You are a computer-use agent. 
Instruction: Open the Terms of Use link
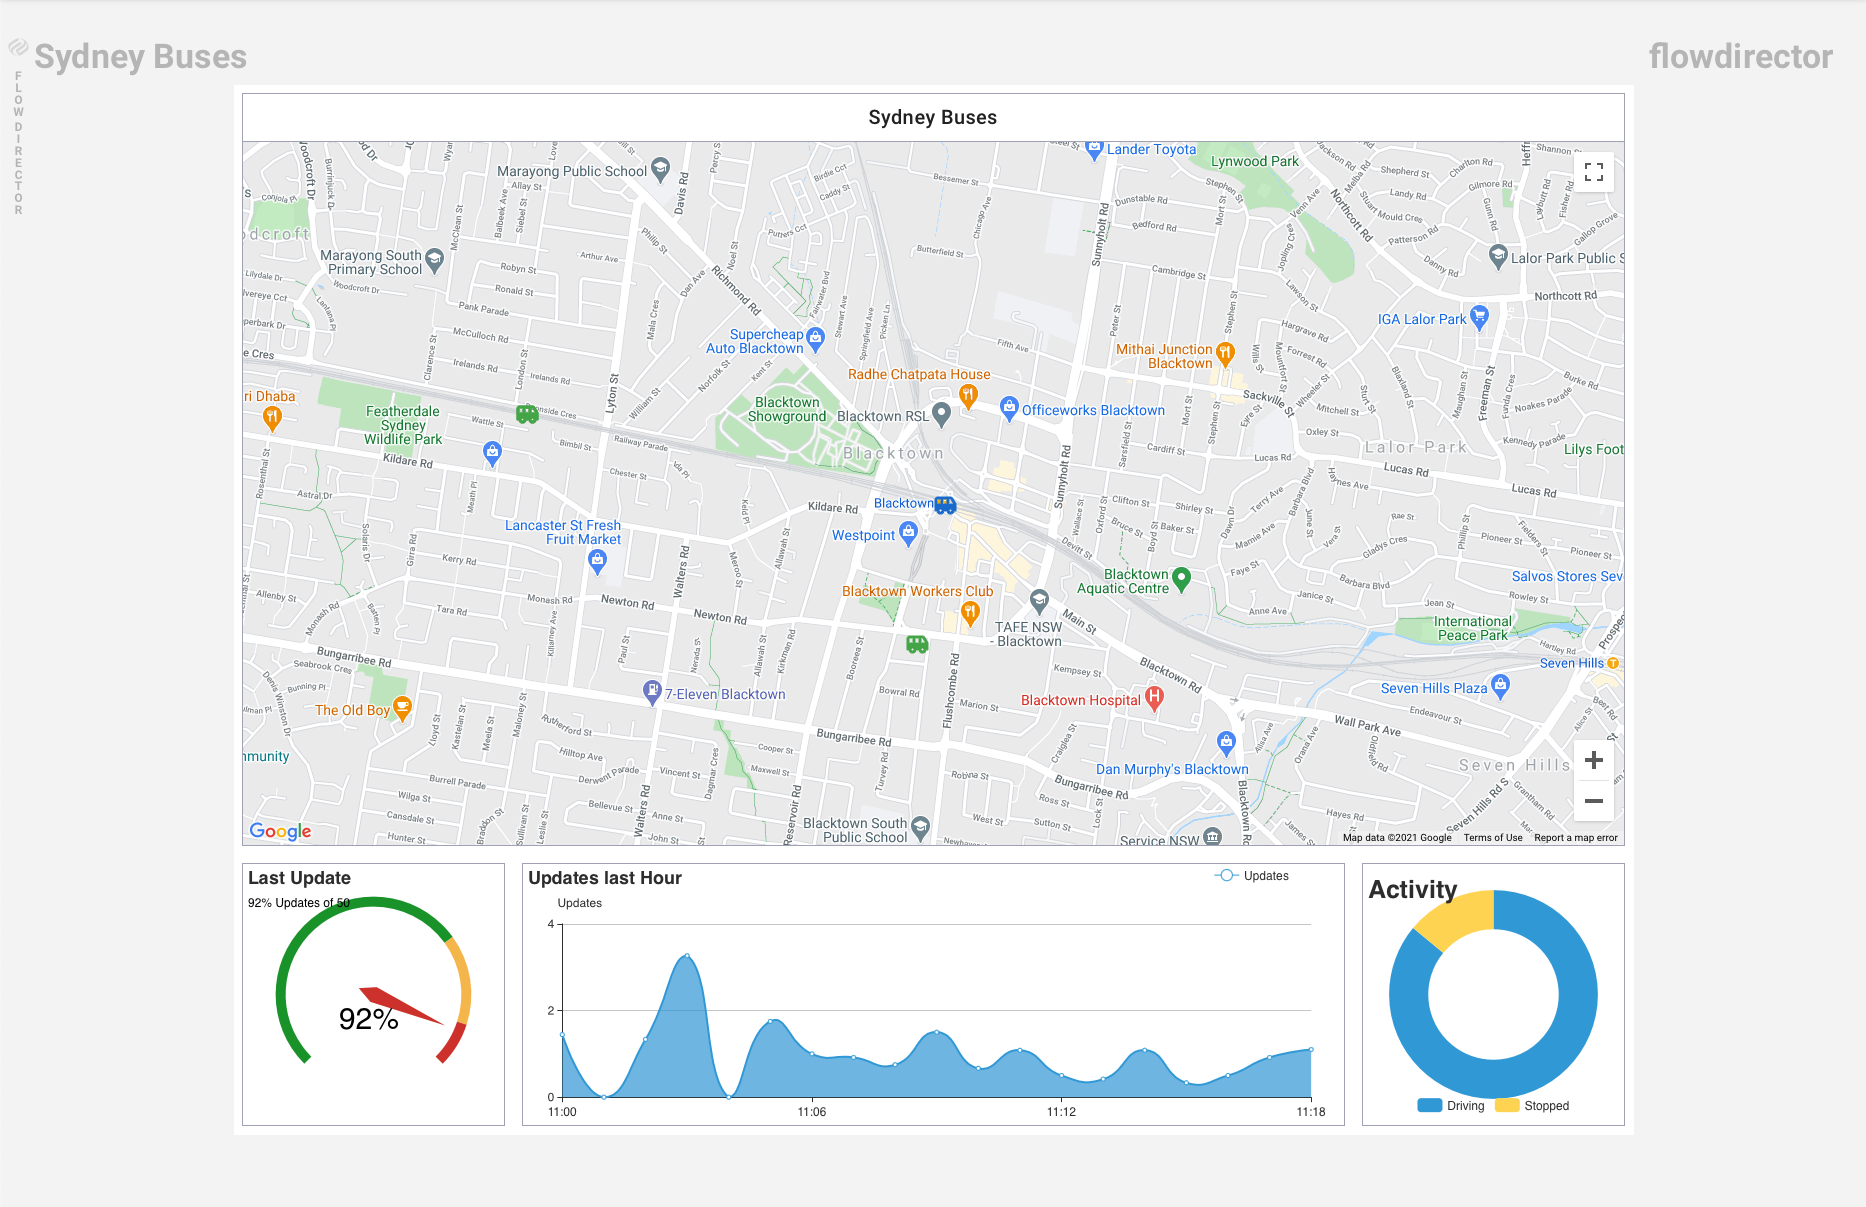pyautogui.click(x=1492, y=838)
